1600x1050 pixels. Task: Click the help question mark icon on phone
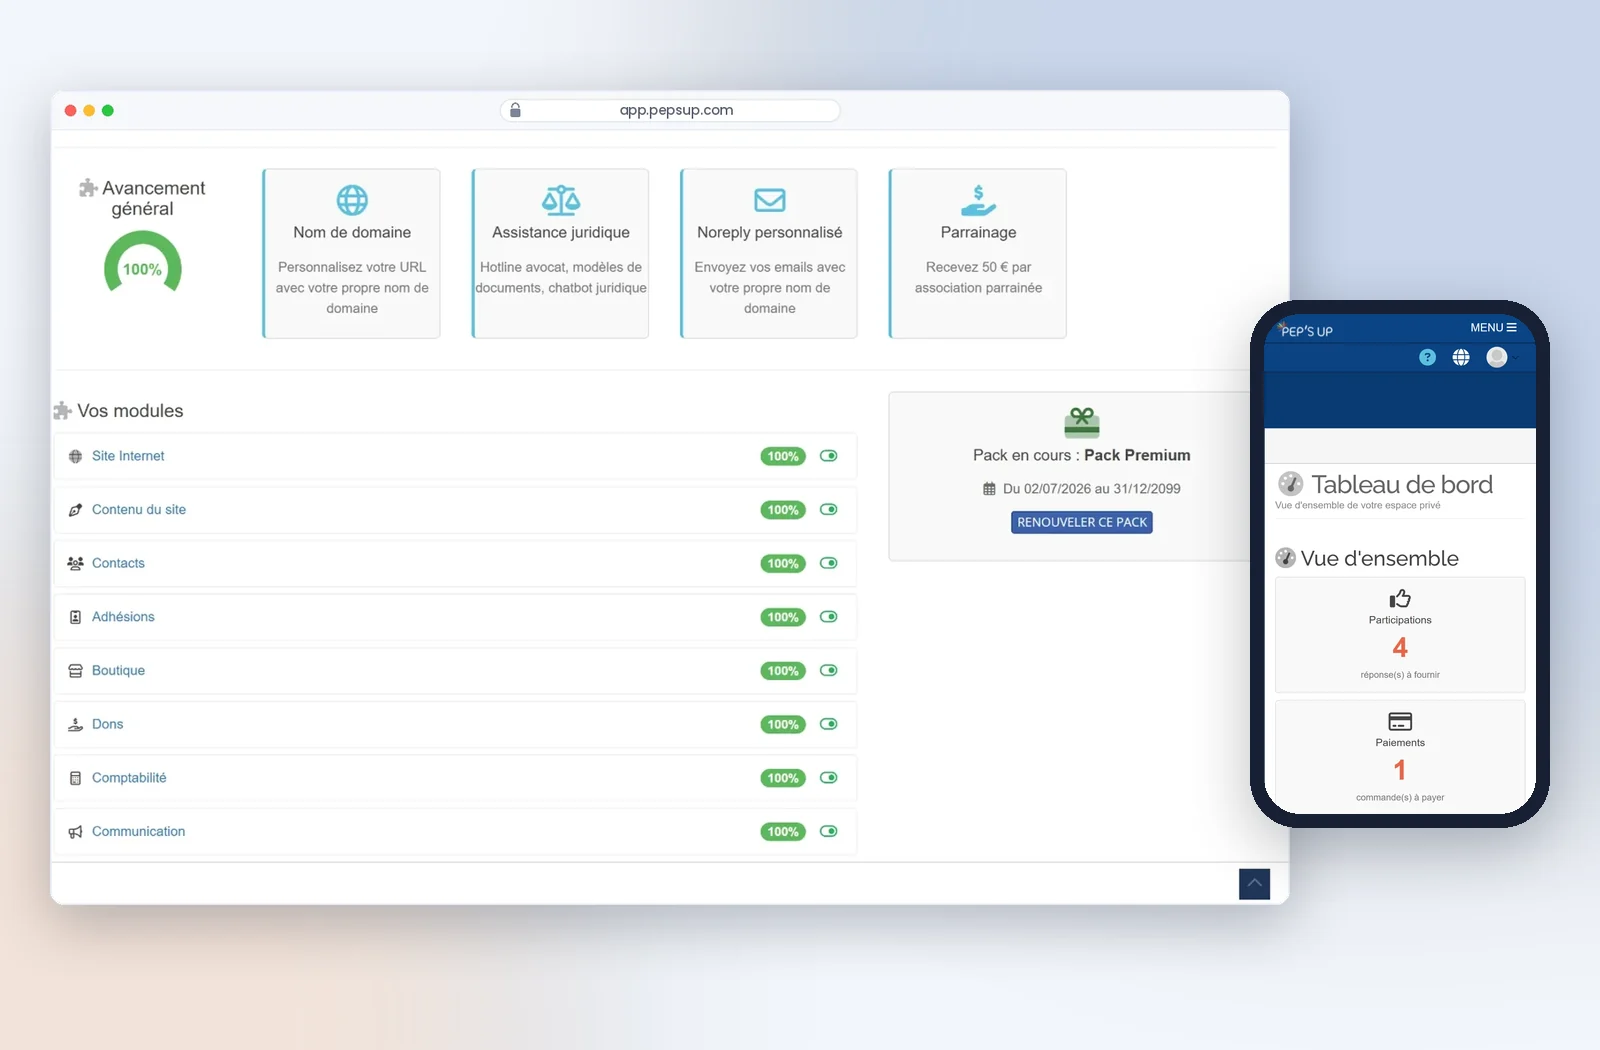[x=1427, y=357]
